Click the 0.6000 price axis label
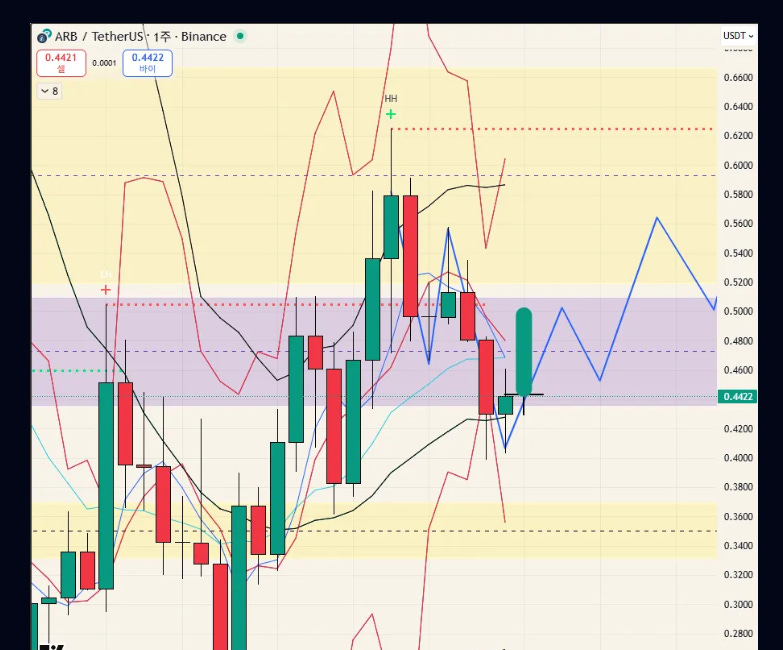783x650 pixels. (738, 165)
